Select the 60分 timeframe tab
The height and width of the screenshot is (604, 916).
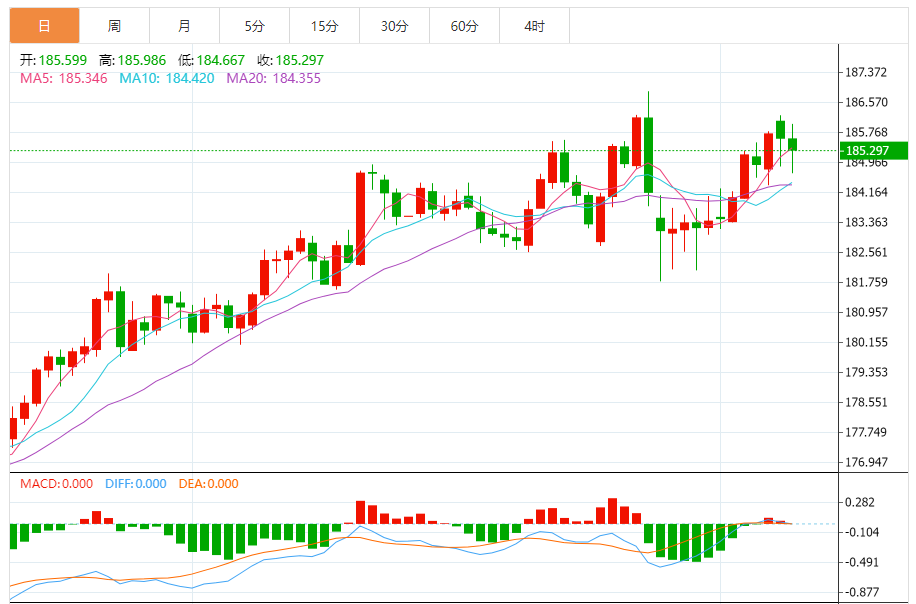tap(464, 26)
